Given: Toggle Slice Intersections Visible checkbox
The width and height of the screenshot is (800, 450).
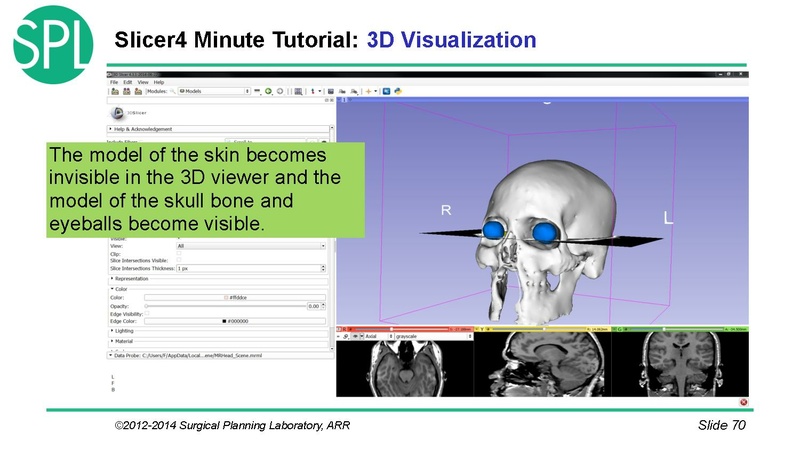Looking at the screenshot, I should (x=179, y=260).
